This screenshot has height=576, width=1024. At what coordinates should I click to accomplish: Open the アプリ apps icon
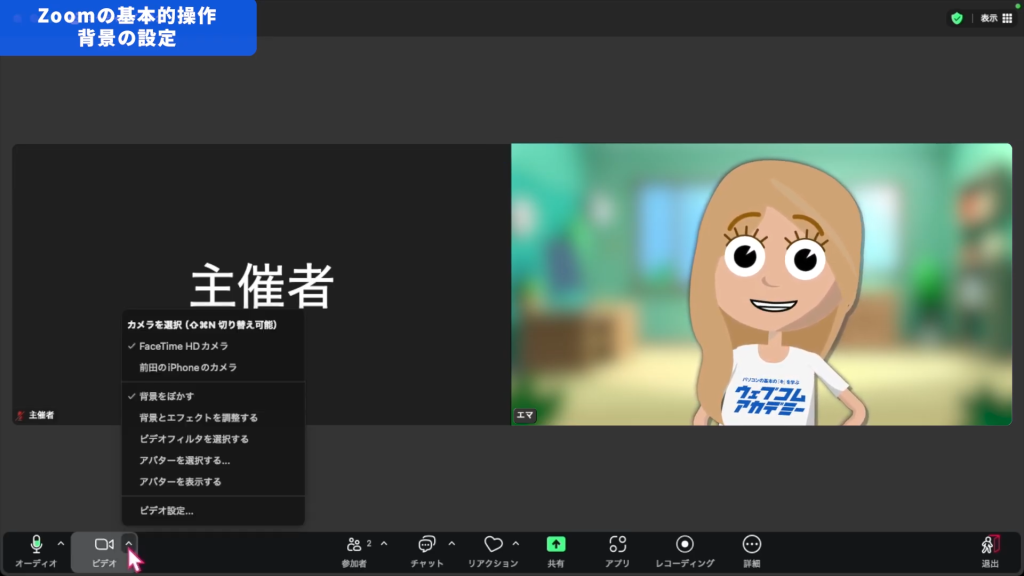click(617, 545)
